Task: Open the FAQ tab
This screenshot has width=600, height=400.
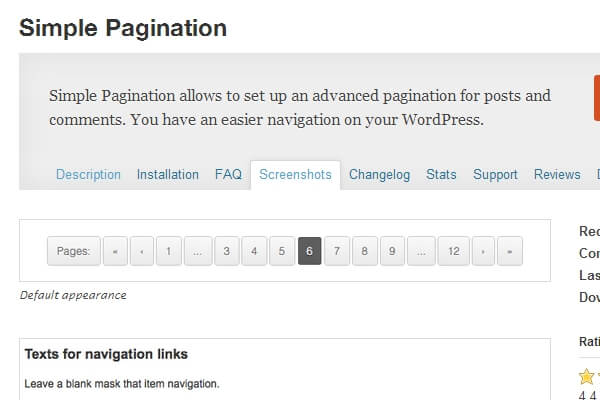Action: tap(228, 174)
